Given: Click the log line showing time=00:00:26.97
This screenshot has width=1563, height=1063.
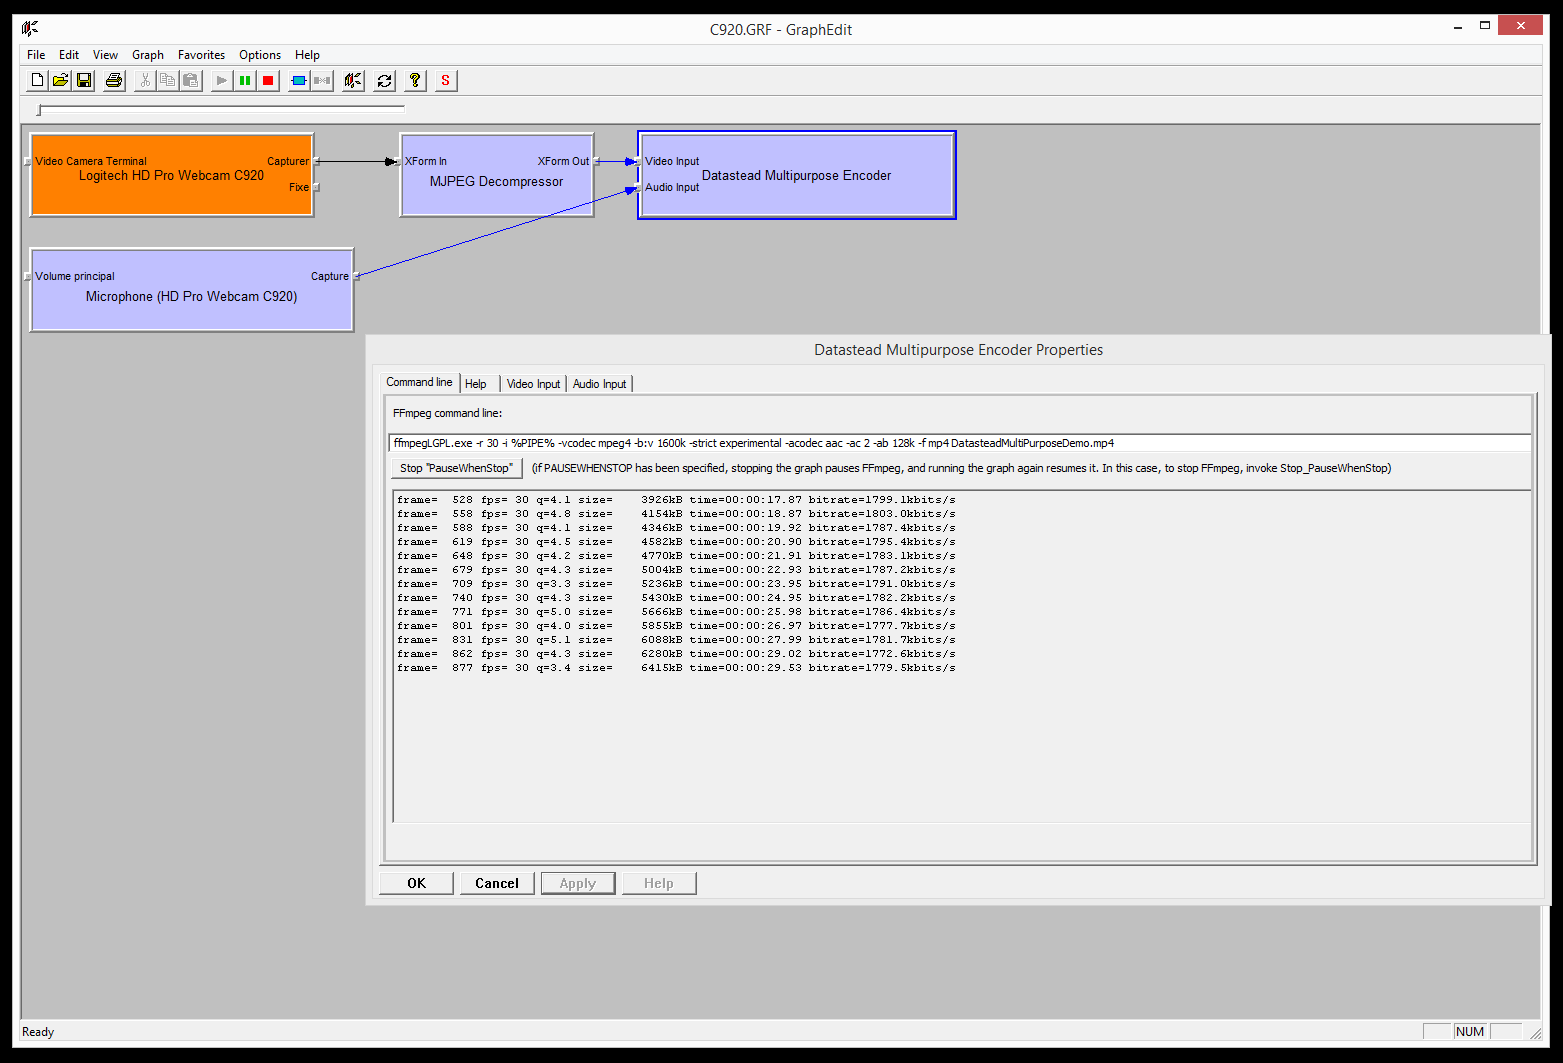Looking at the screenshot, I should pos(676,625).
